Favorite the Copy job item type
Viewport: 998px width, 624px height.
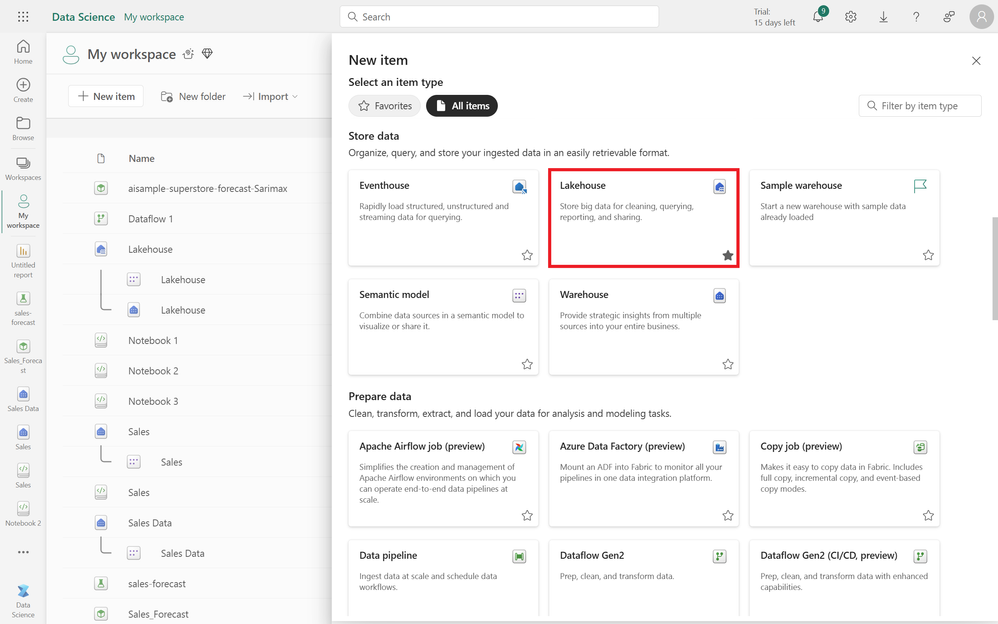929,516
